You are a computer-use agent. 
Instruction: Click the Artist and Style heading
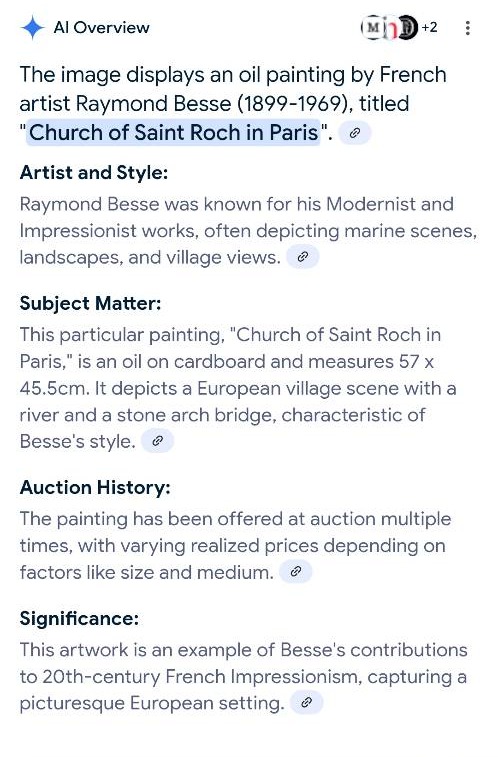pos(94,172)
